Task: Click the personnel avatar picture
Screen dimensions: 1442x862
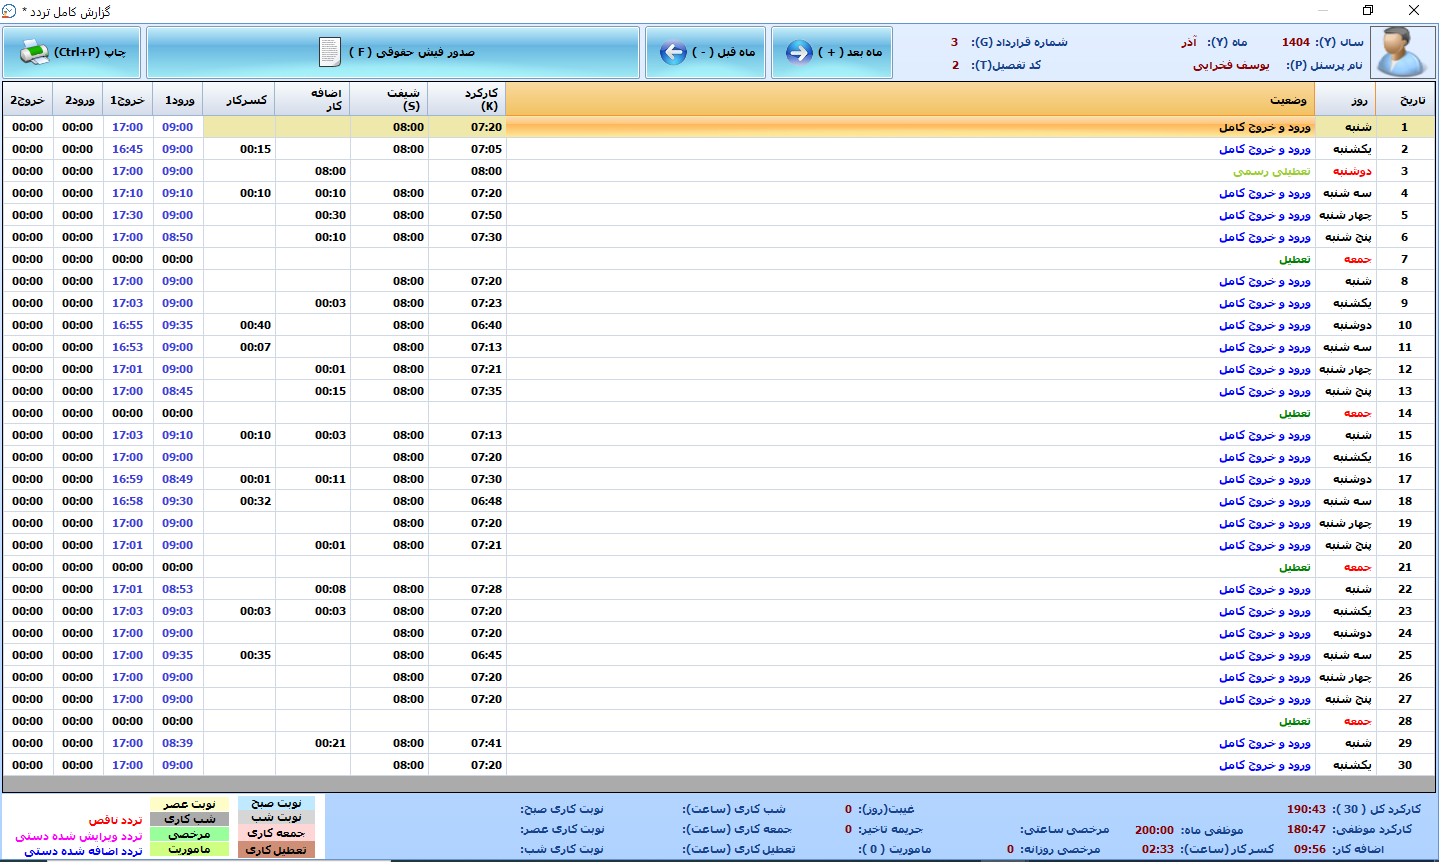Action: click(x=1402, y=52)
